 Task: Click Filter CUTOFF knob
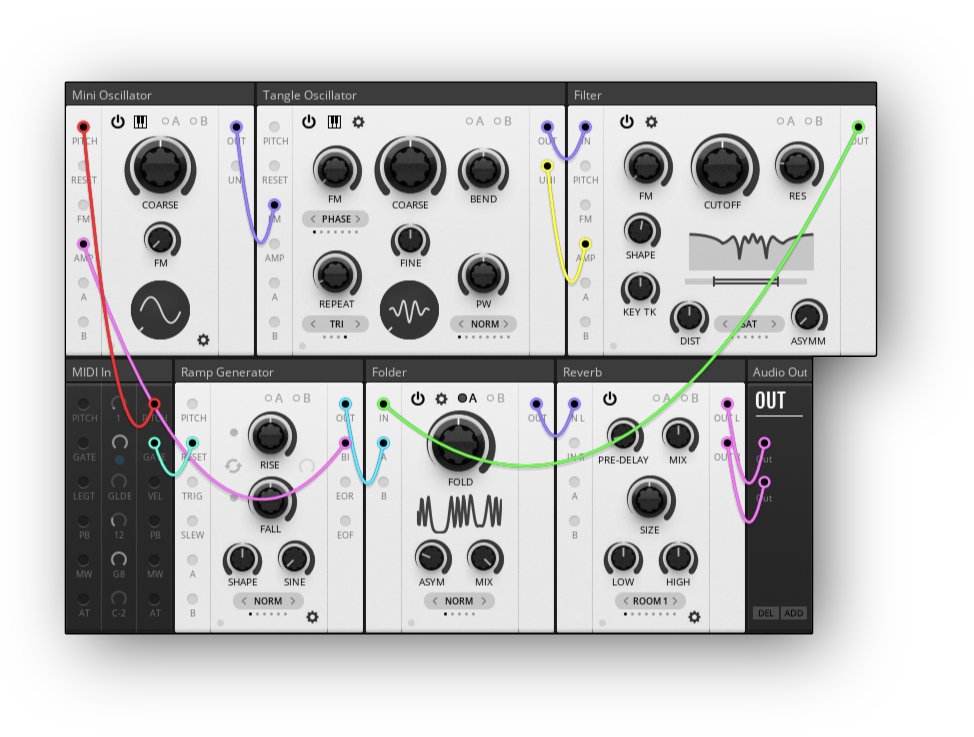pos(722,168)
